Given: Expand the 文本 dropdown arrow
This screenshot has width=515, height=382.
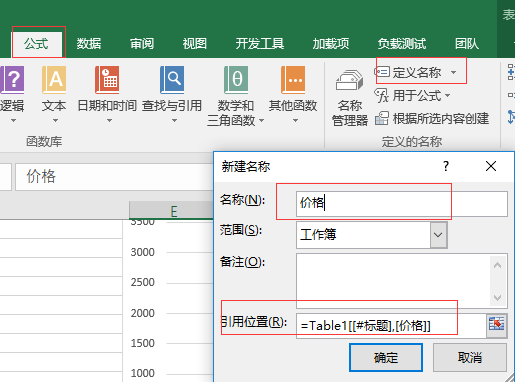Looking at the screenshot, I should pos(55,120).
